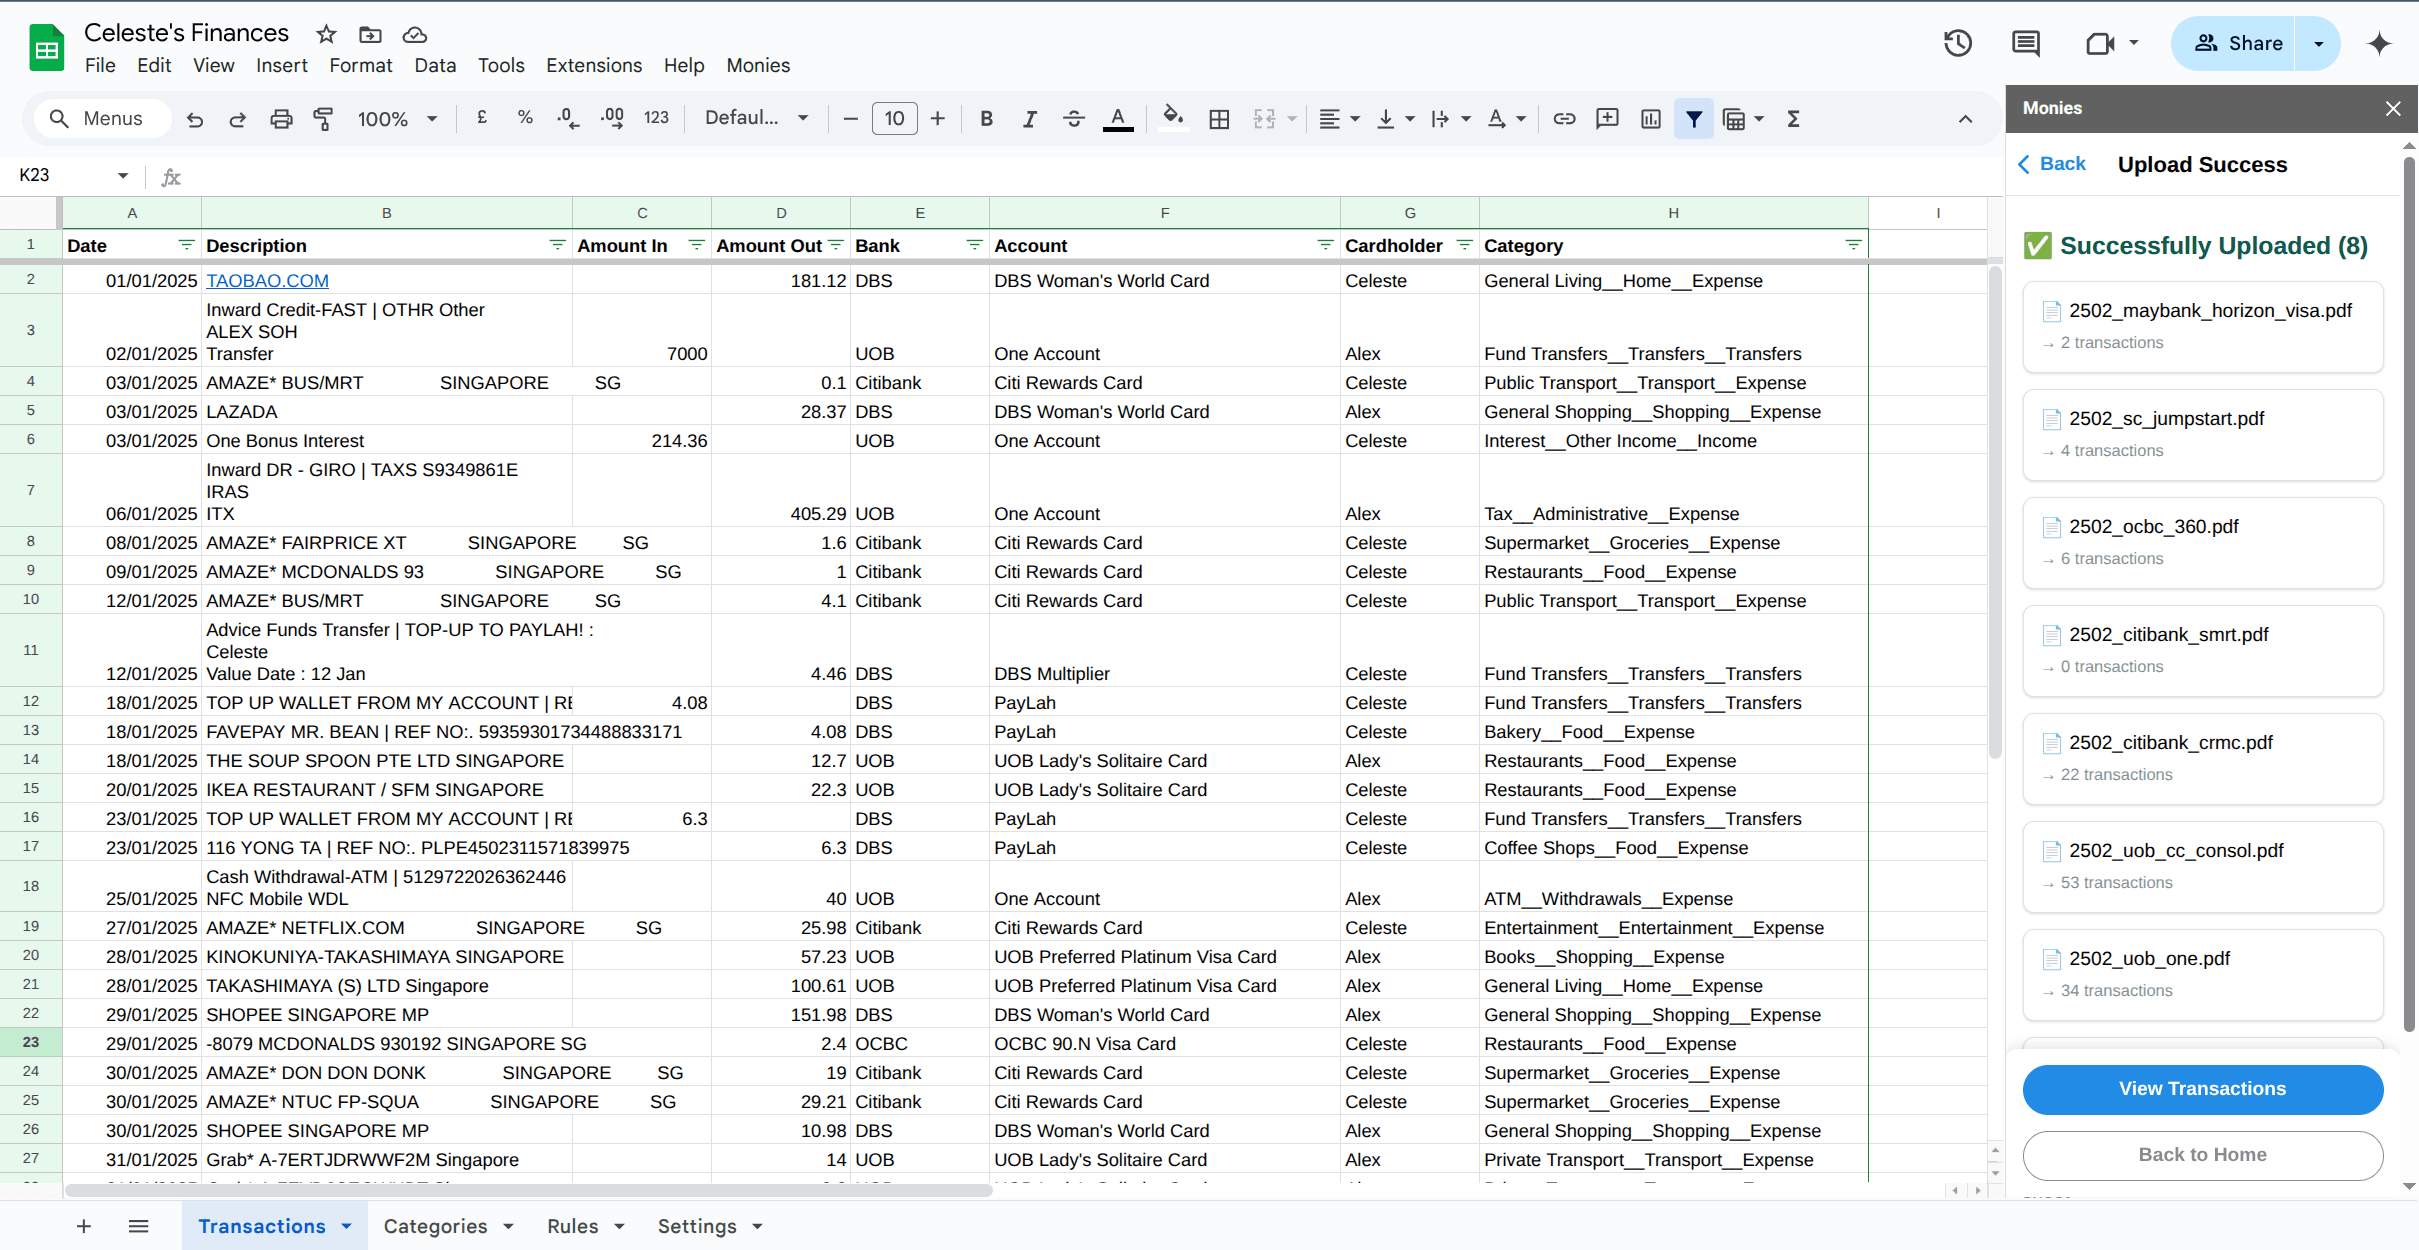Select the paint format tool

[323, 119]
